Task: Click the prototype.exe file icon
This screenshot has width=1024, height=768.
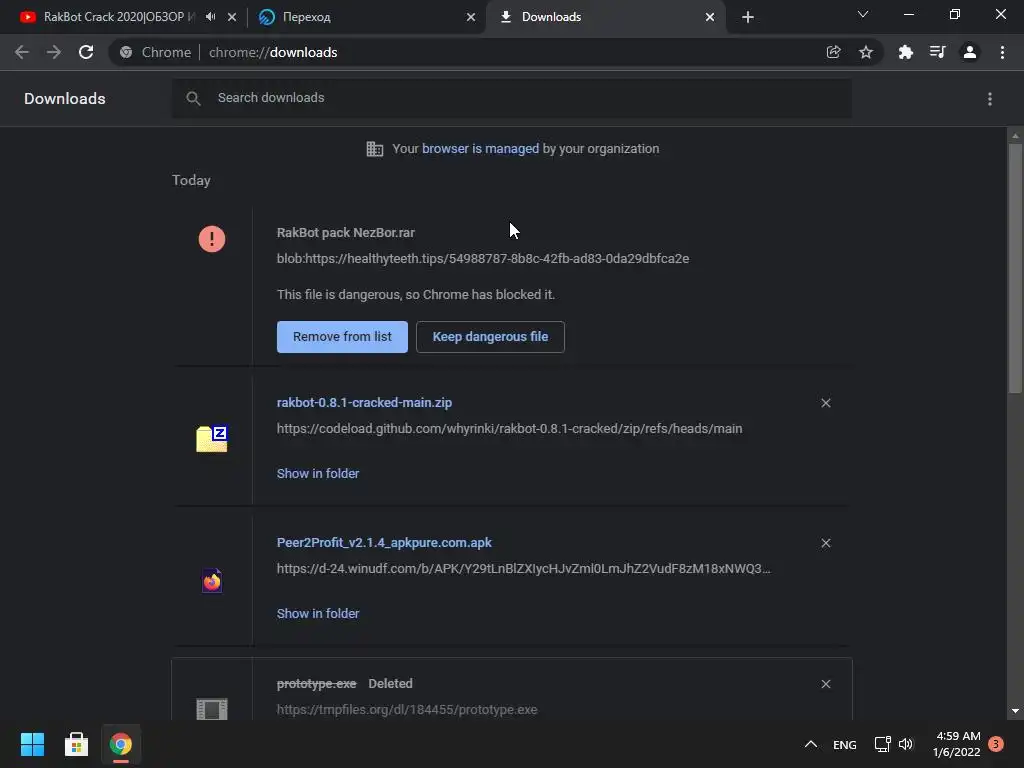Action: tap(212, 709)
